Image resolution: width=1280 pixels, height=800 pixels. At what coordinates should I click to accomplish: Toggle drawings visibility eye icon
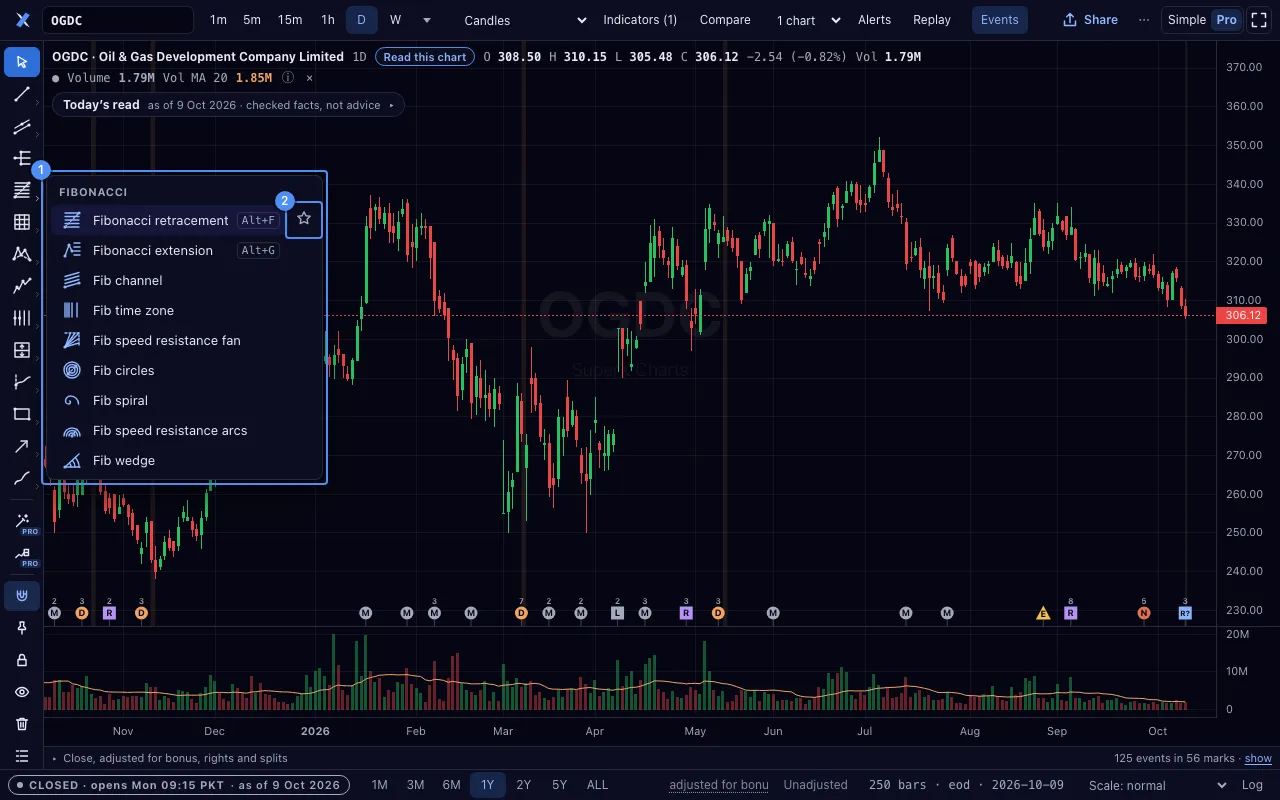[22, 692]
